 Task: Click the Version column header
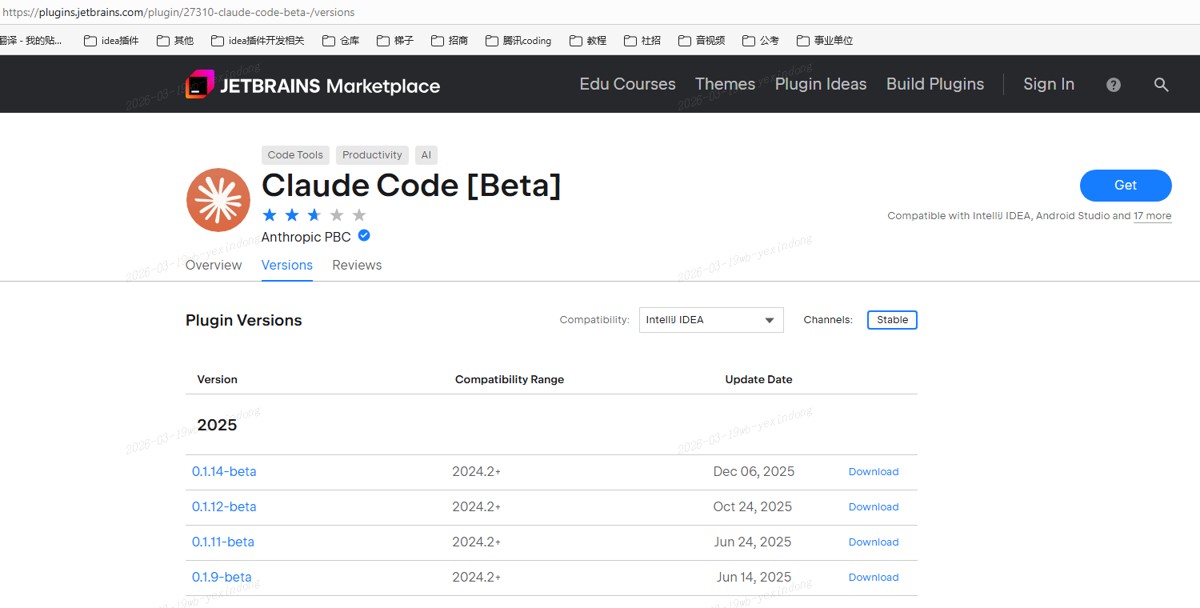click(217, 380)
